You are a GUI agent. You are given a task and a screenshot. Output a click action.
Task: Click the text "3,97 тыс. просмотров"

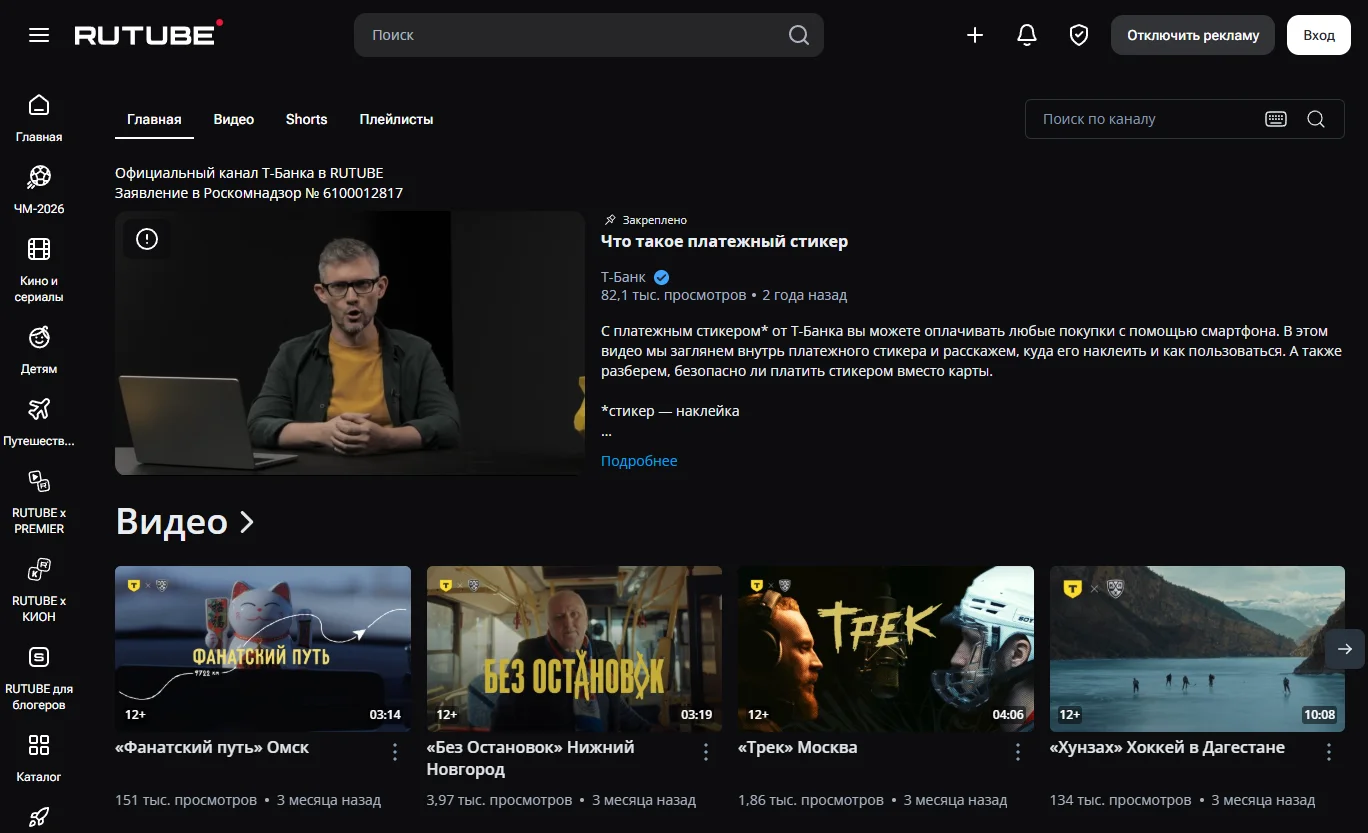pos(500,801)
